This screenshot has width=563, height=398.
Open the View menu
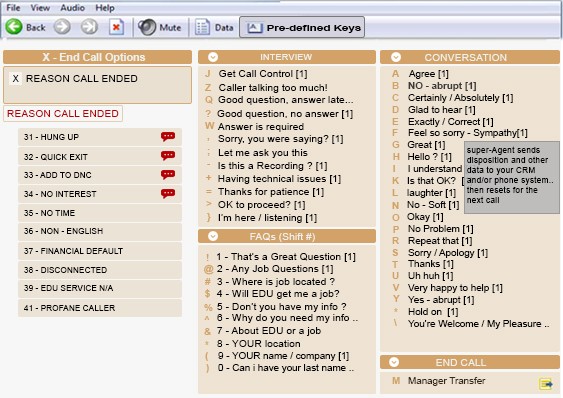[40, 8]
